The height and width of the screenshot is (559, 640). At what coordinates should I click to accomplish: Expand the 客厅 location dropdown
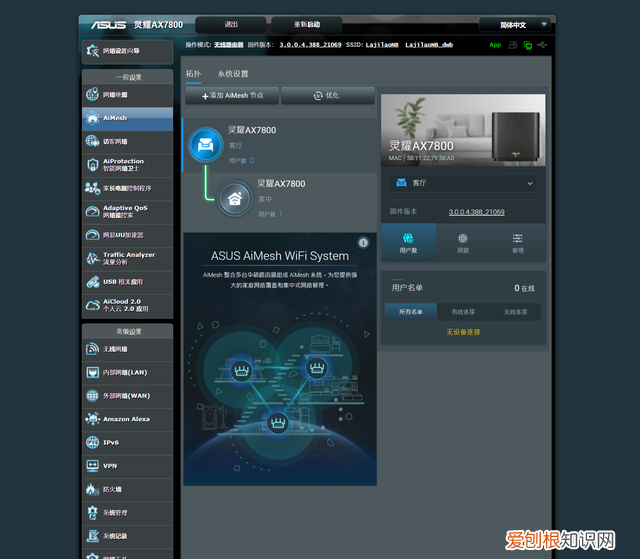coord(463,184)
